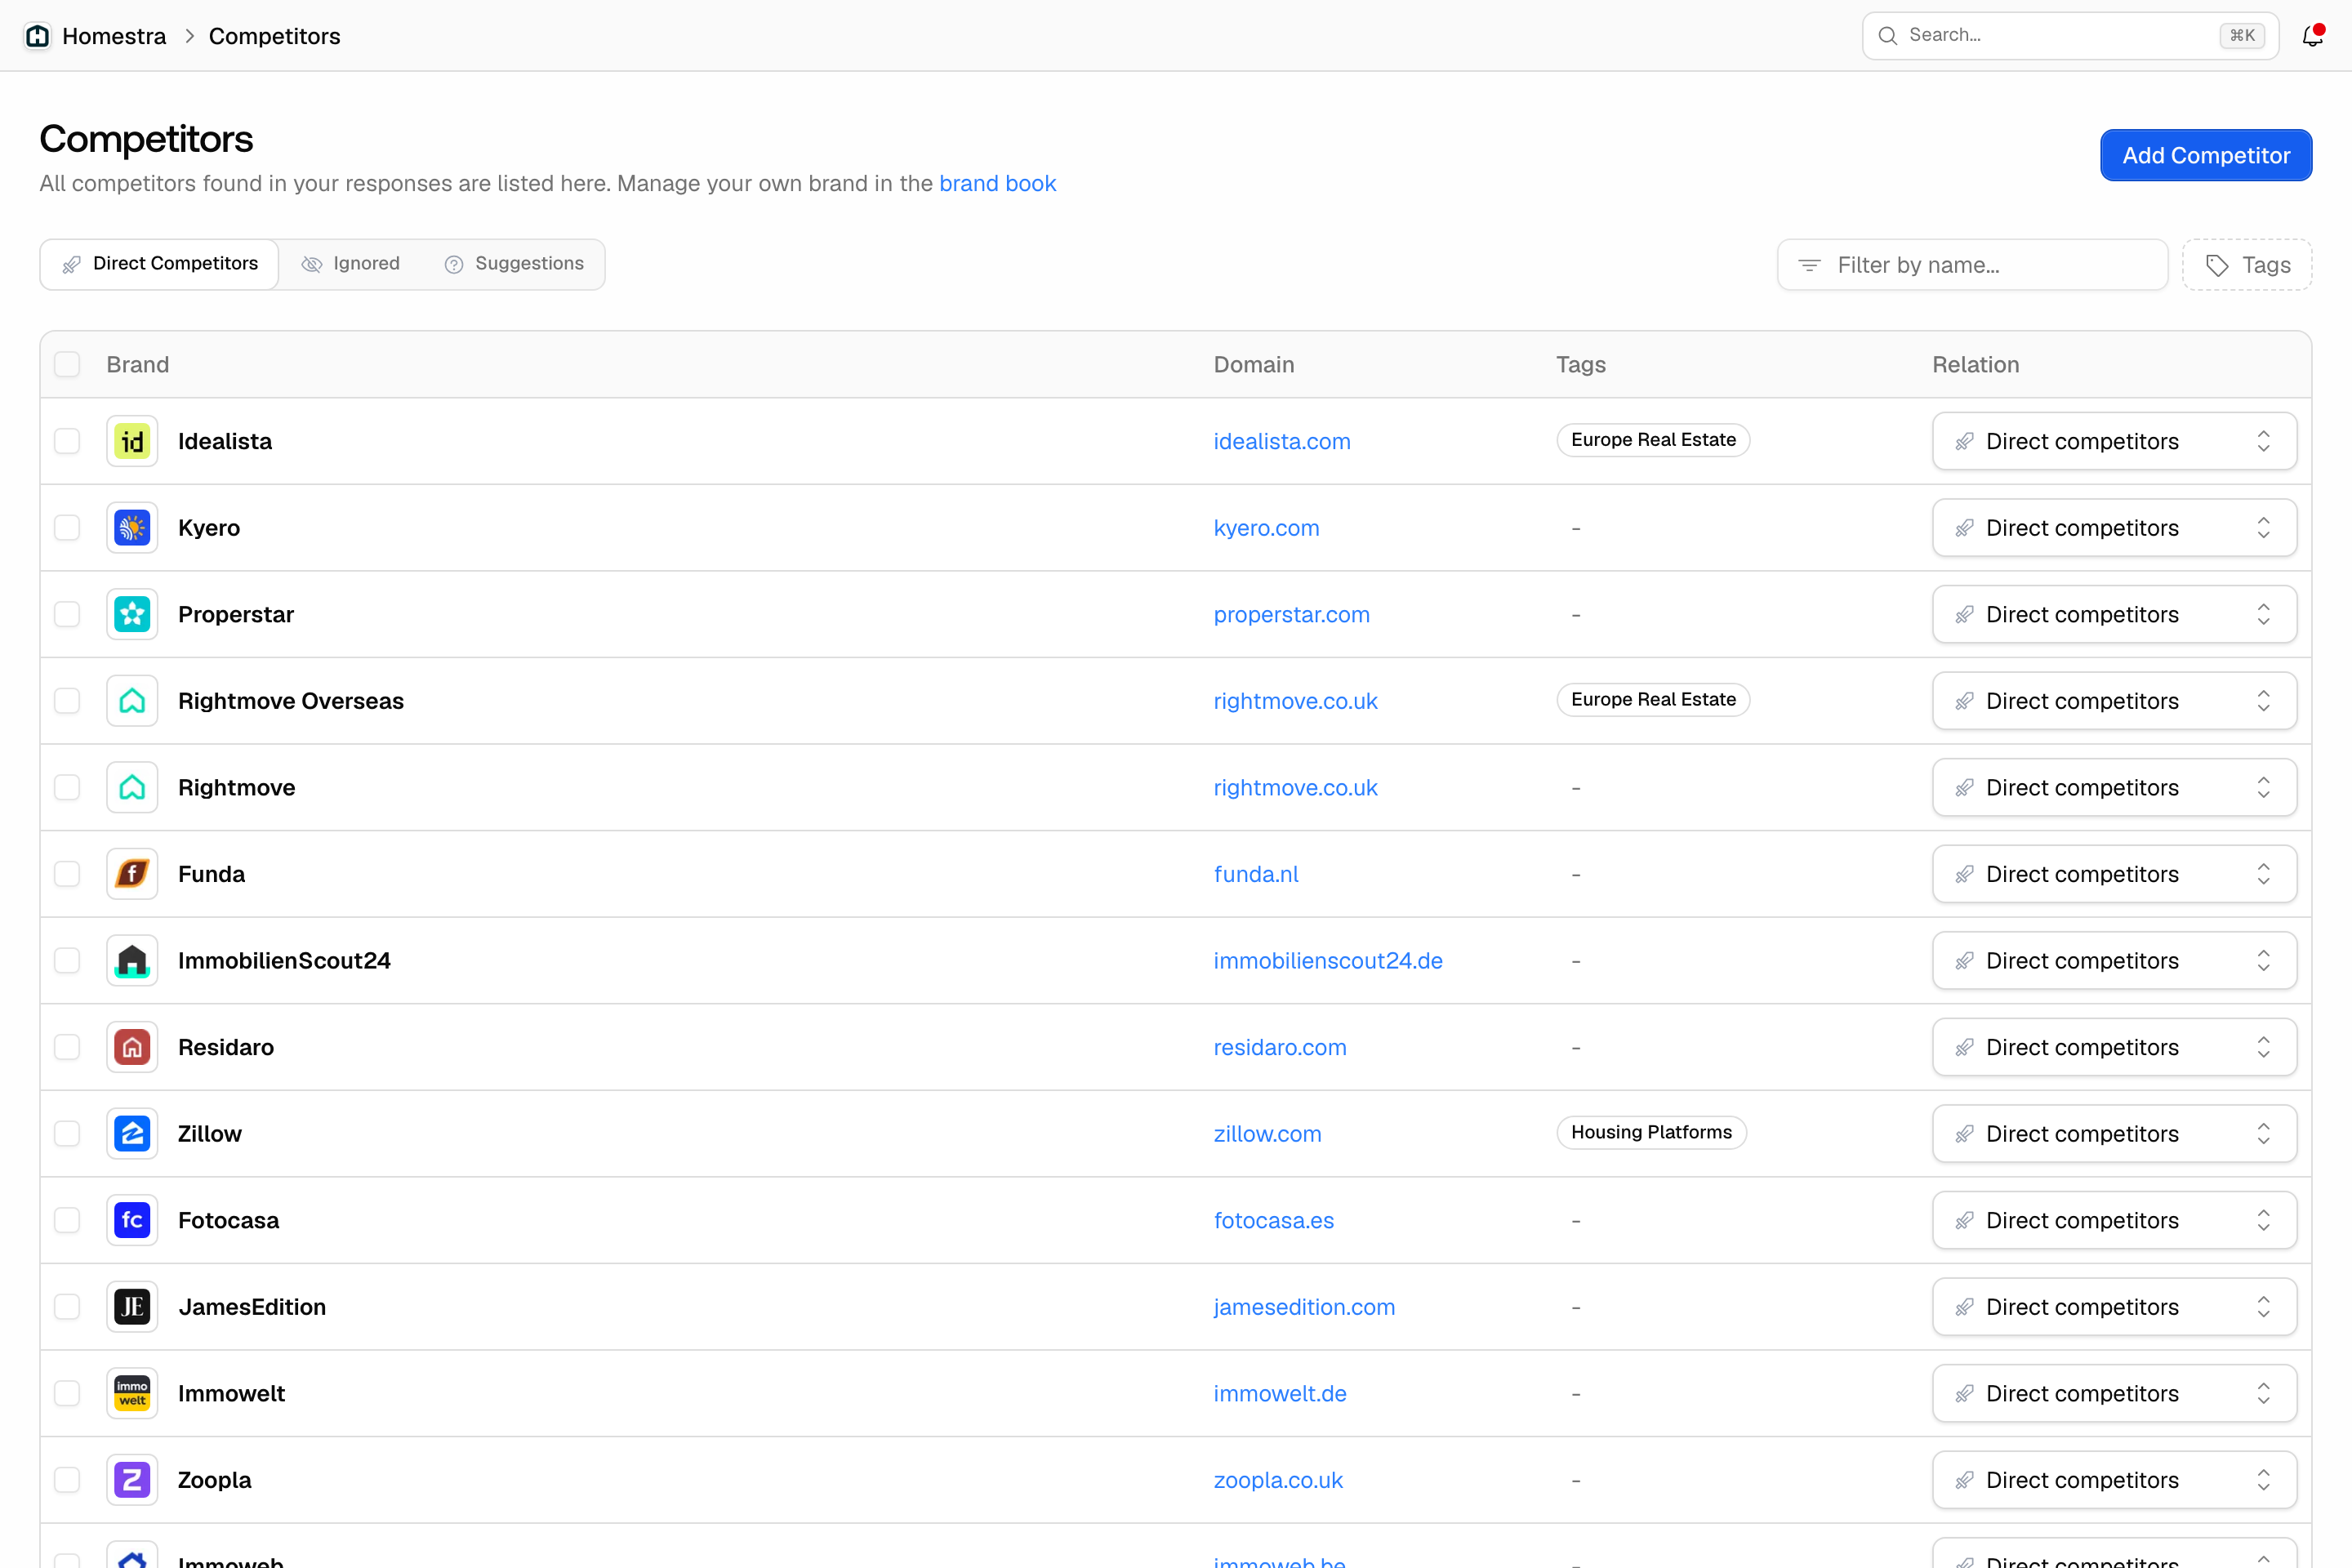Screen dimensions: 2352x1568
Task: Focus the top Search field
Action: pos(2070,36)
